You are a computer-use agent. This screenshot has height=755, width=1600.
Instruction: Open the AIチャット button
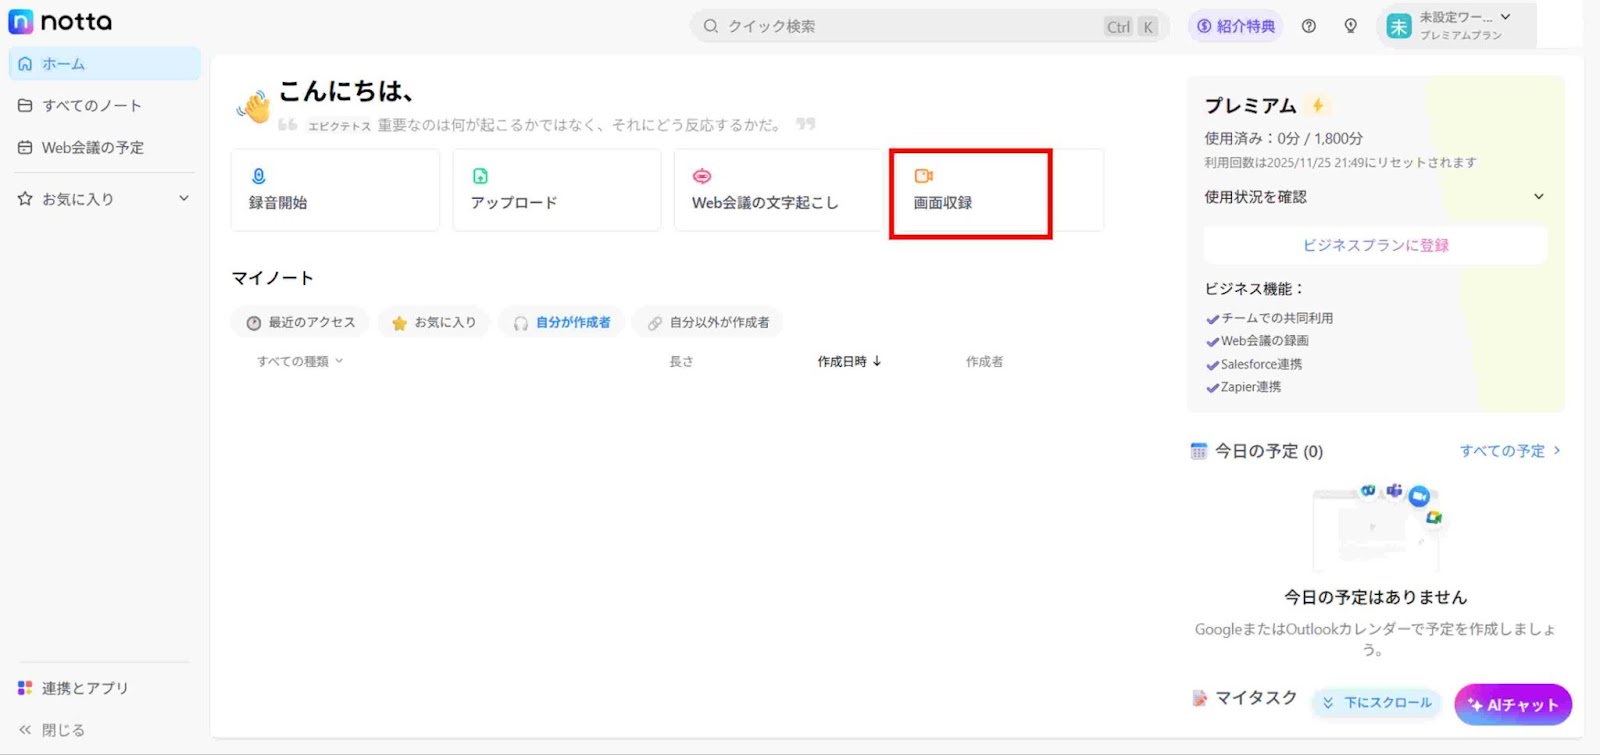(x=1513, y=704)
